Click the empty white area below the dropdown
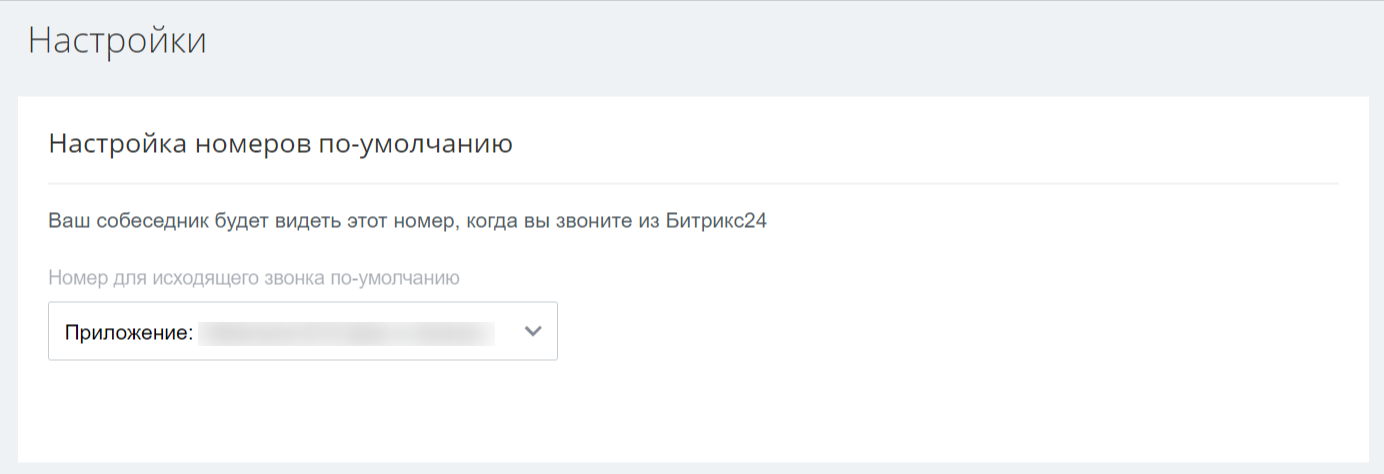The image size is (1384, 474). click(x=693, y=412)
